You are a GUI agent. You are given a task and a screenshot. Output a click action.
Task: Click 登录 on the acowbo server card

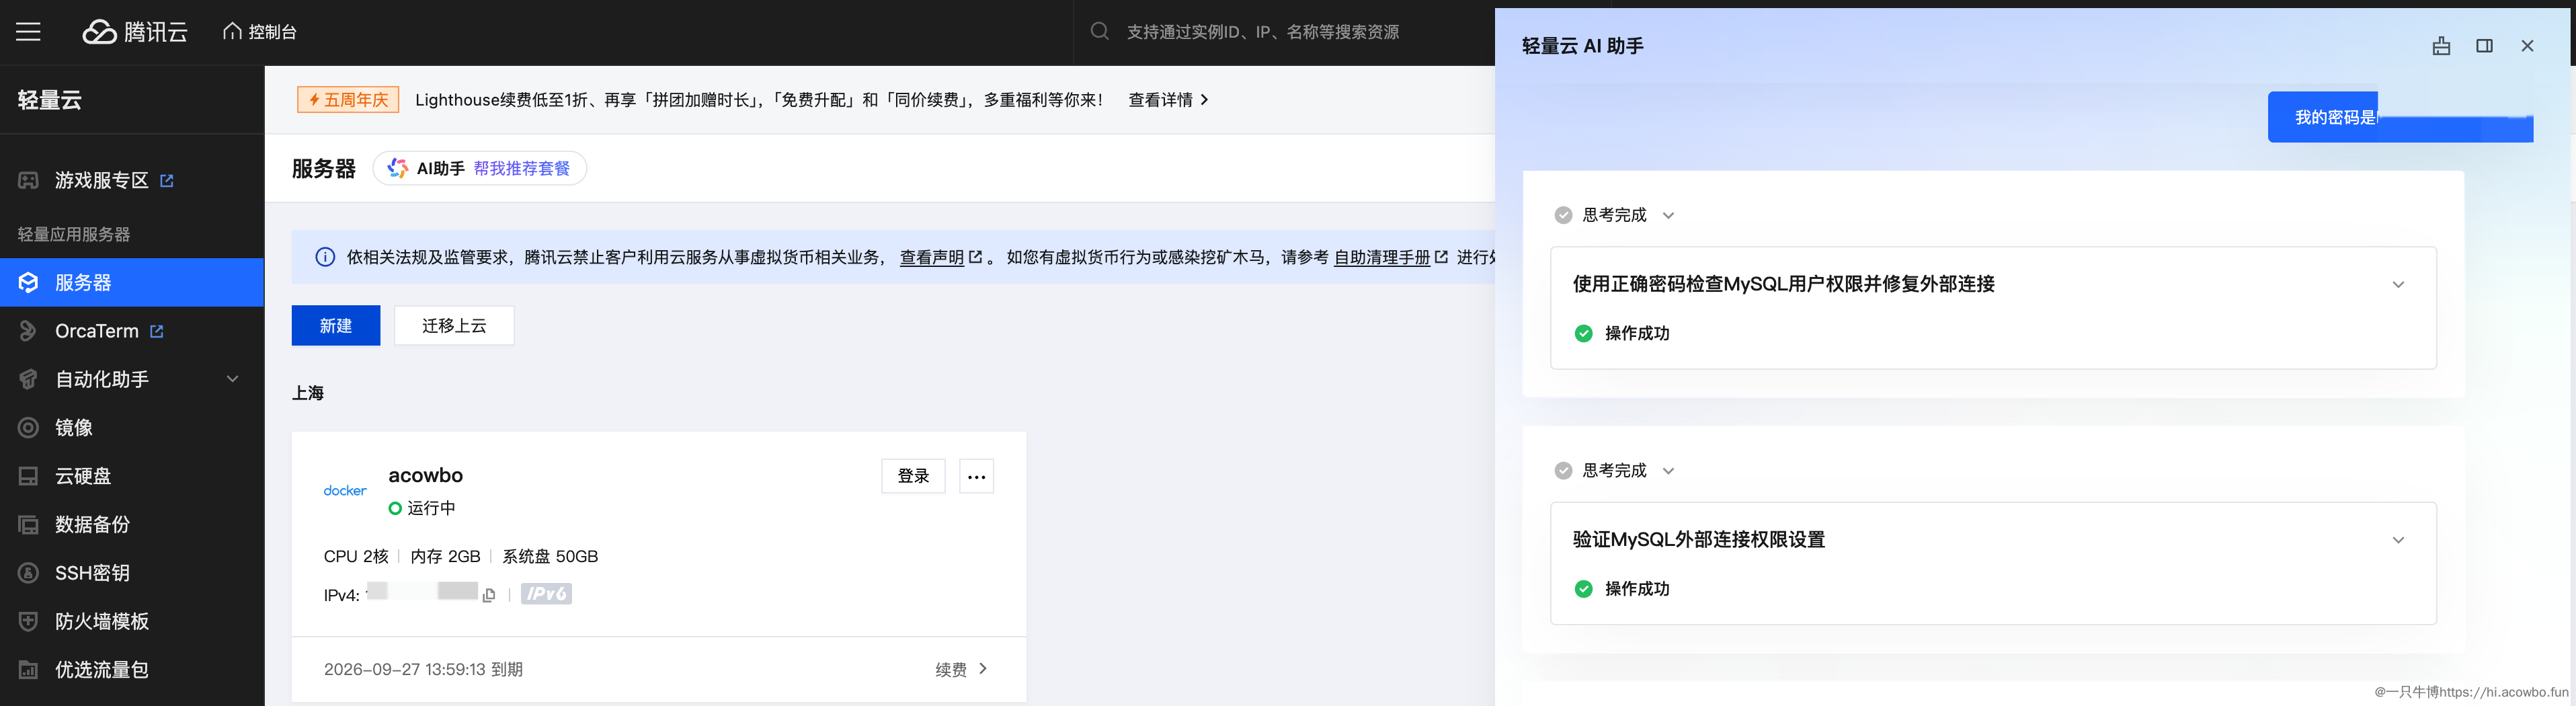point(913,476)
